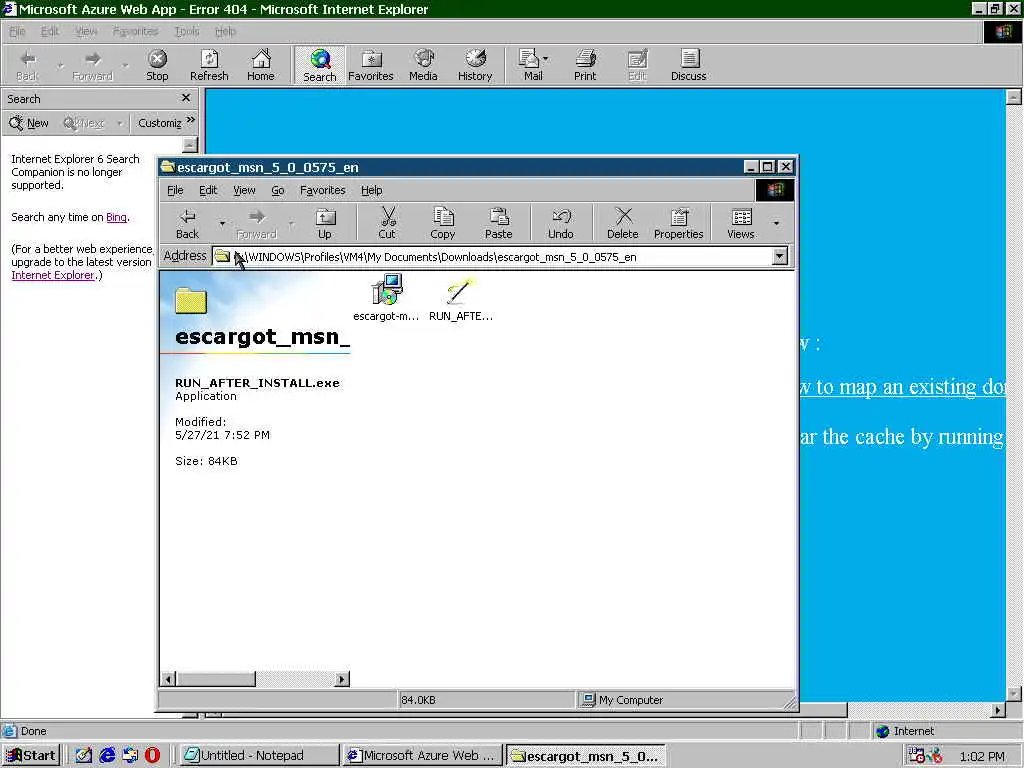Expand Search pane toolbar chevron overflow
This screenshot has width=1024, height=768.
[x=191, y=120]
